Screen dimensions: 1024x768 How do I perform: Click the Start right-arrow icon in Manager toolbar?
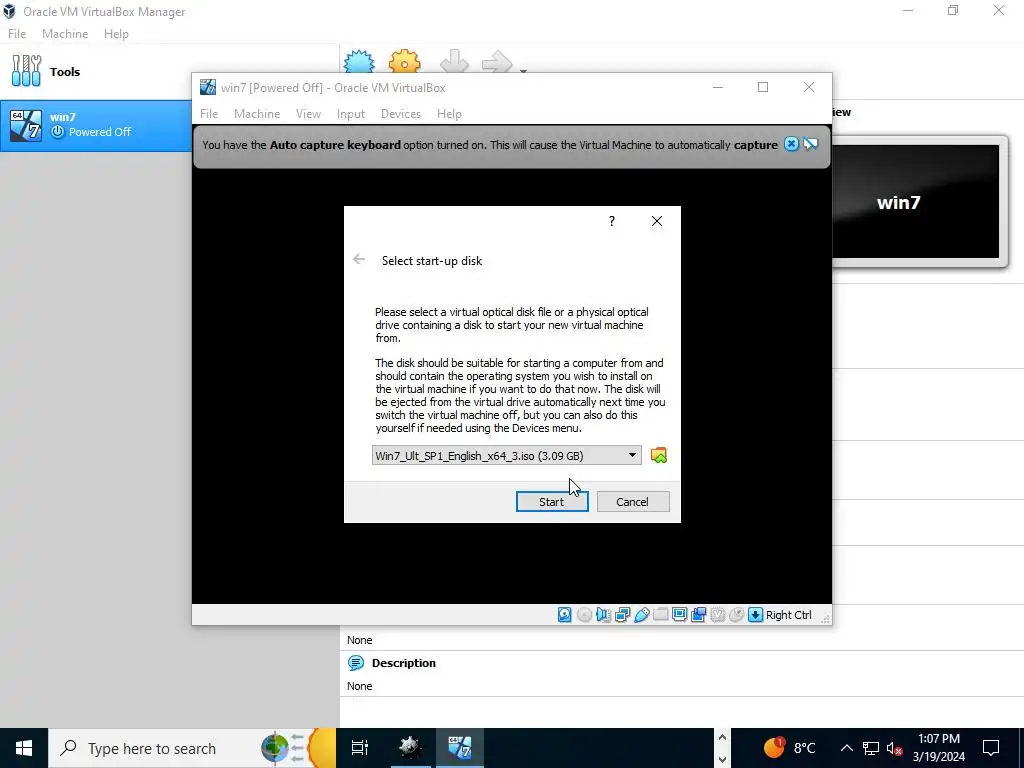click(497, 62)
